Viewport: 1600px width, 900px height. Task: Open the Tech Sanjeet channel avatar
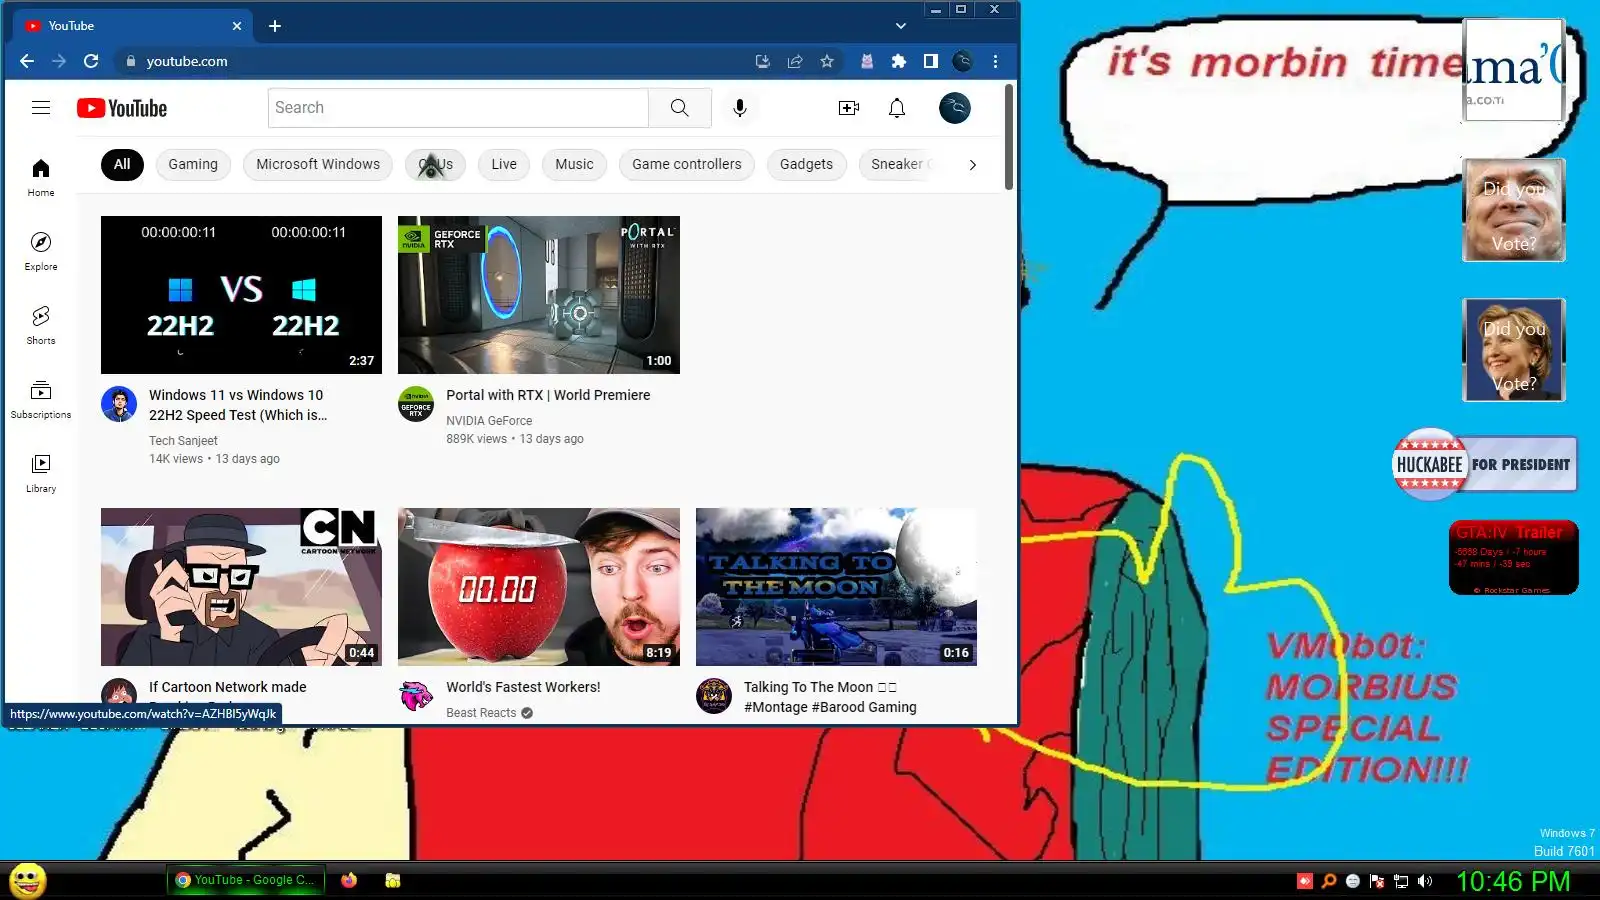point(119,404)
